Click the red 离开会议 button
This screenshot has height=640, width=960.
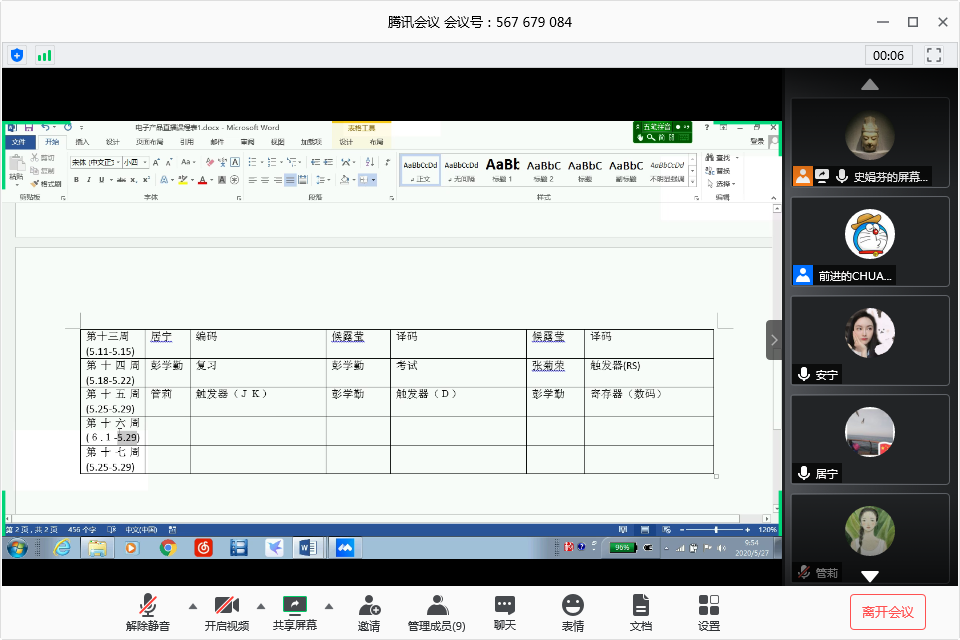pos(887,612)
